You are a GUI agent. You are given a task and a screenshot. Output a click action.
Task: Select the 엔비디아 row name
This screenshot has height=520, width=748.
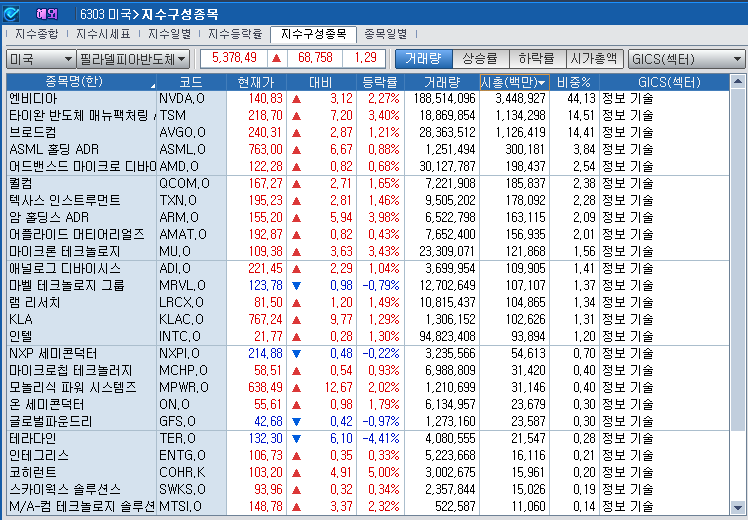click(33, 98)
